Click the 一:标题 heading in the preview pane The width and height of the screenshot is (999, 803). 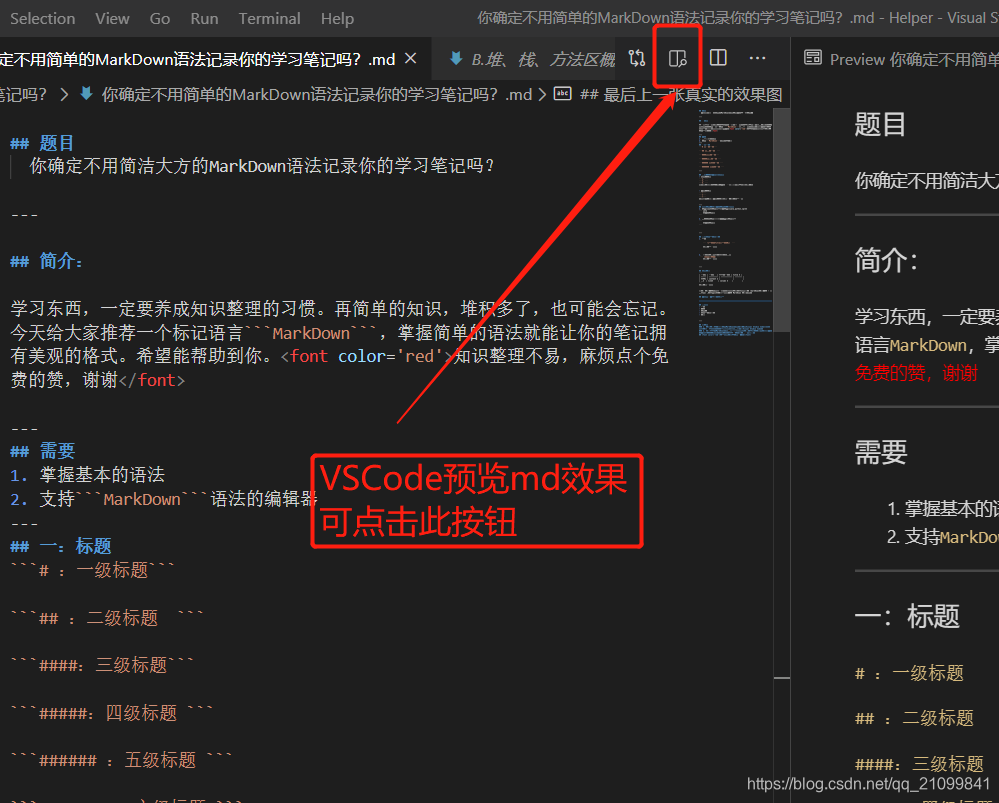(x=907, y=616)
